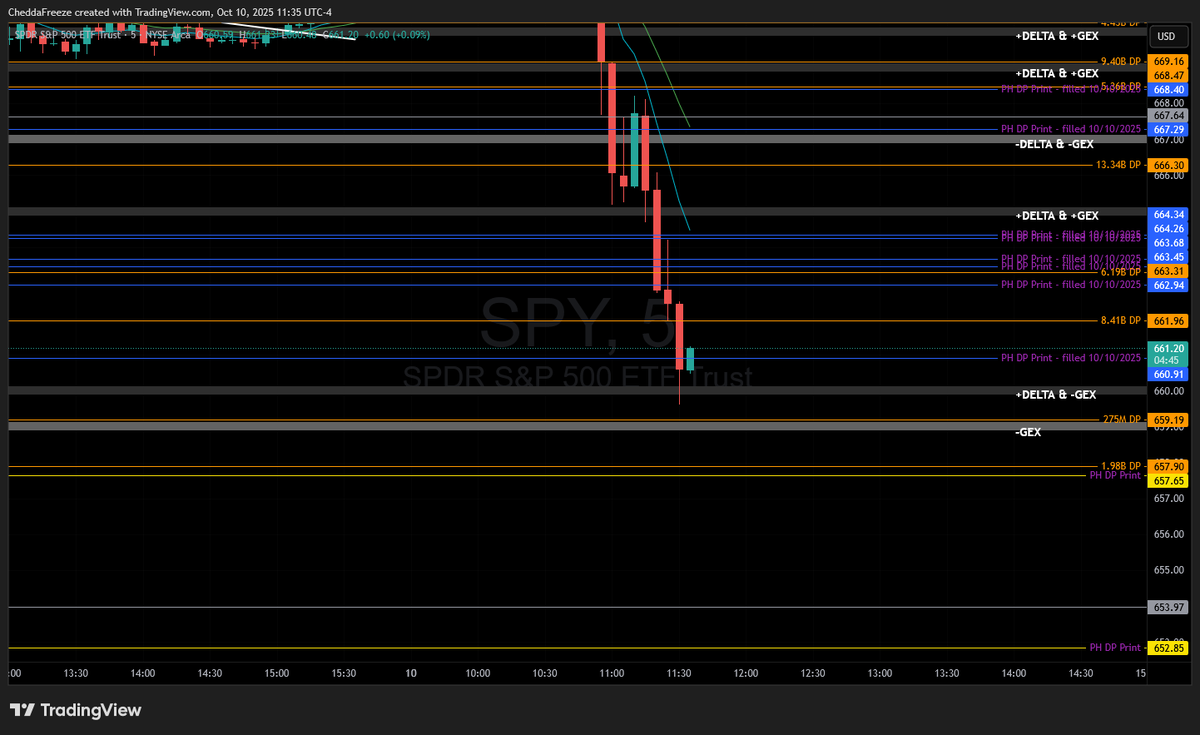Click the -DELTA & -GEX zone label
This screenshot has height=735, width=1200.
click(x=1056, y=144)
